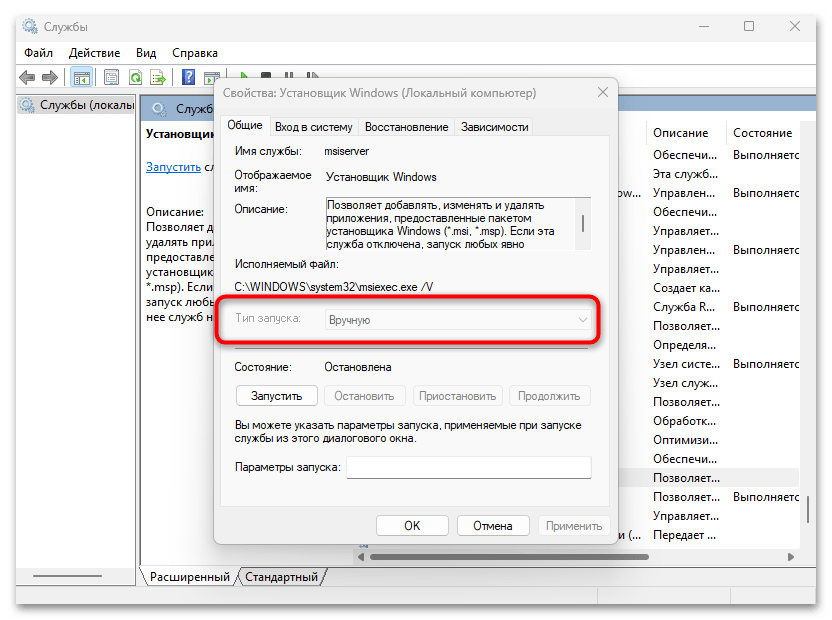Switch to Расширенный view tab
The height and width of the screenshot is (620, 832).
(x=189, y=576)
